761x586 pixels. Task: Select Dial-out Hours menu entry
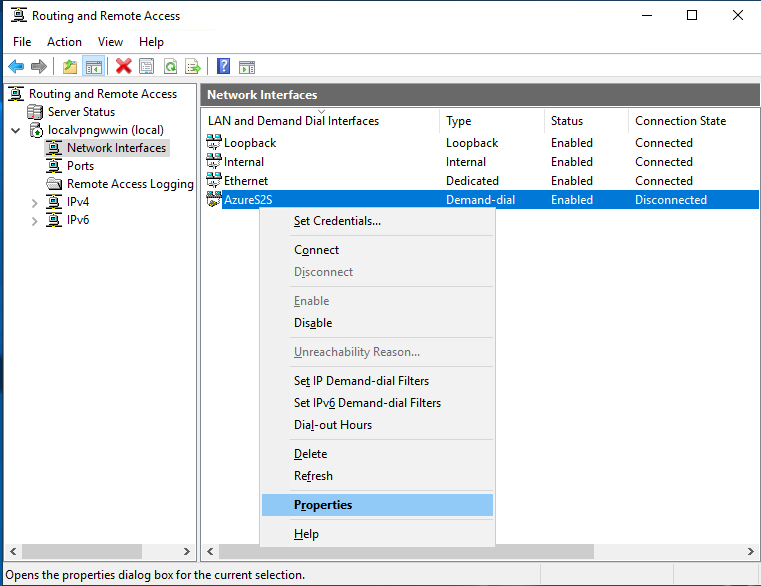[x=378, y=425]
